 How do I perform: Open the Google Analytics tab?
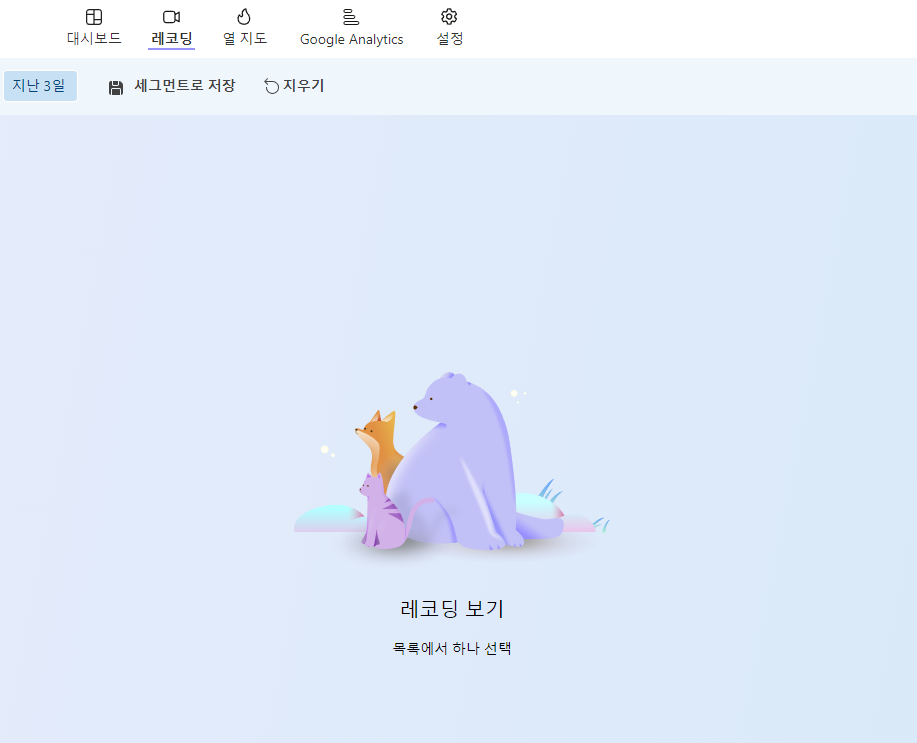point(351,27)
